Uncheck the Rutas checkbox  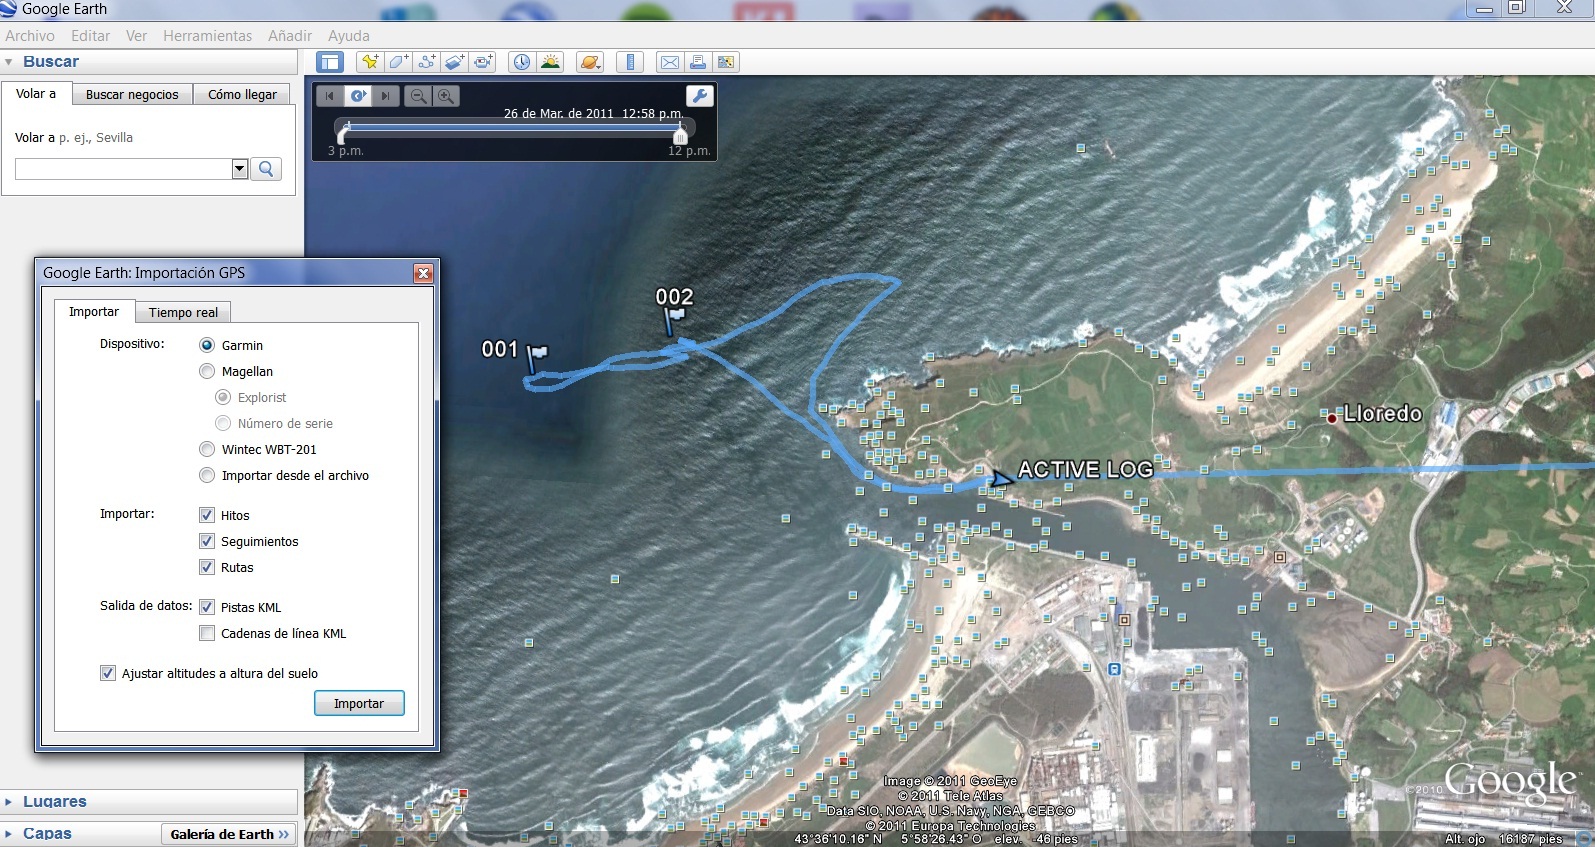coord(207,567)
